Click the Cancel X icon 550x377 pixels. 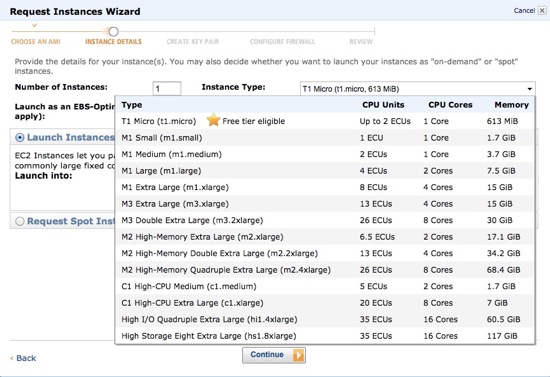(x=542, y=11)
